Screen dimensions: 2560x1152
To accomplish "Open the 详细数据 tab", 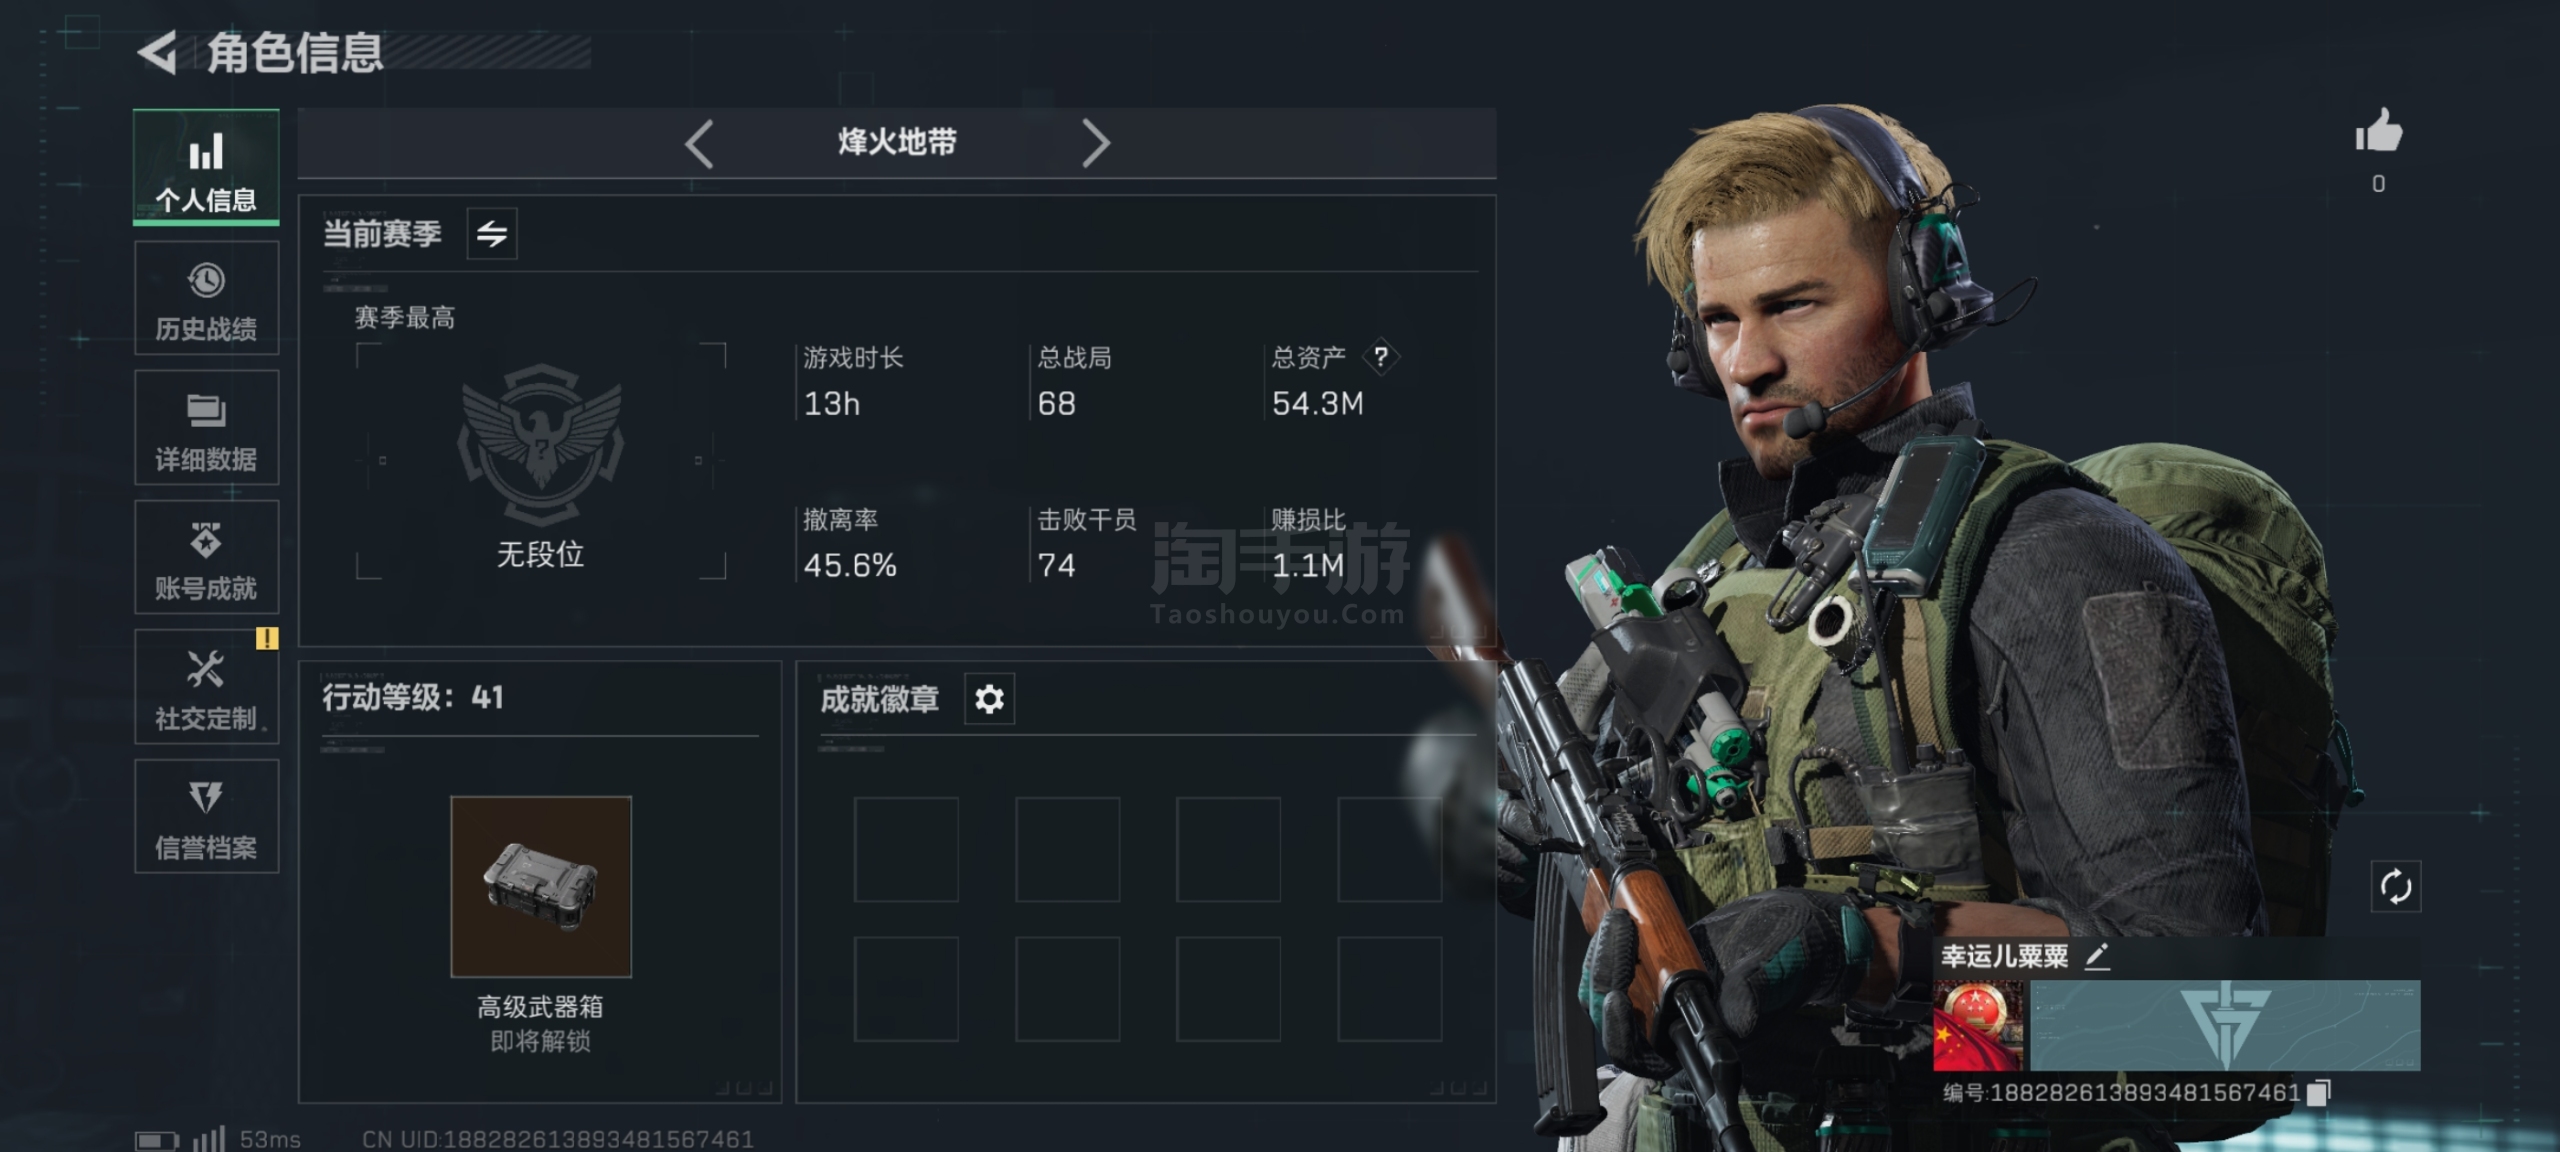I will coord(207,428).
